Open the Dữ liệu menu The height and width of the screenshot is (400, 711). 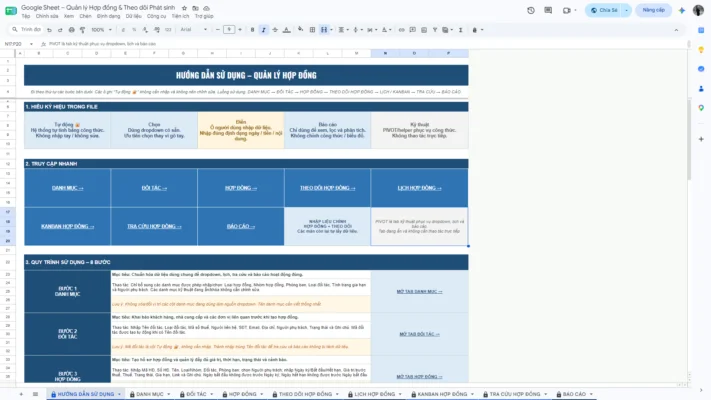(134, 16)
